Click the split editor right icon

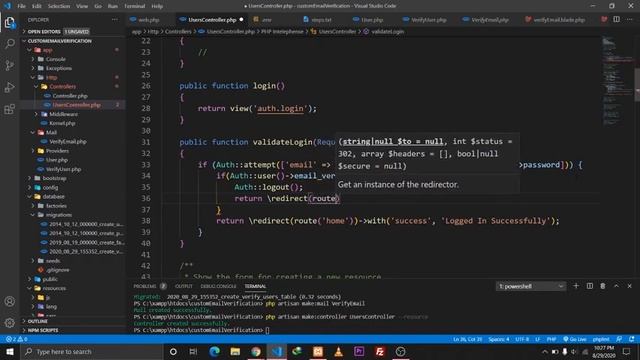pos(616,19)
